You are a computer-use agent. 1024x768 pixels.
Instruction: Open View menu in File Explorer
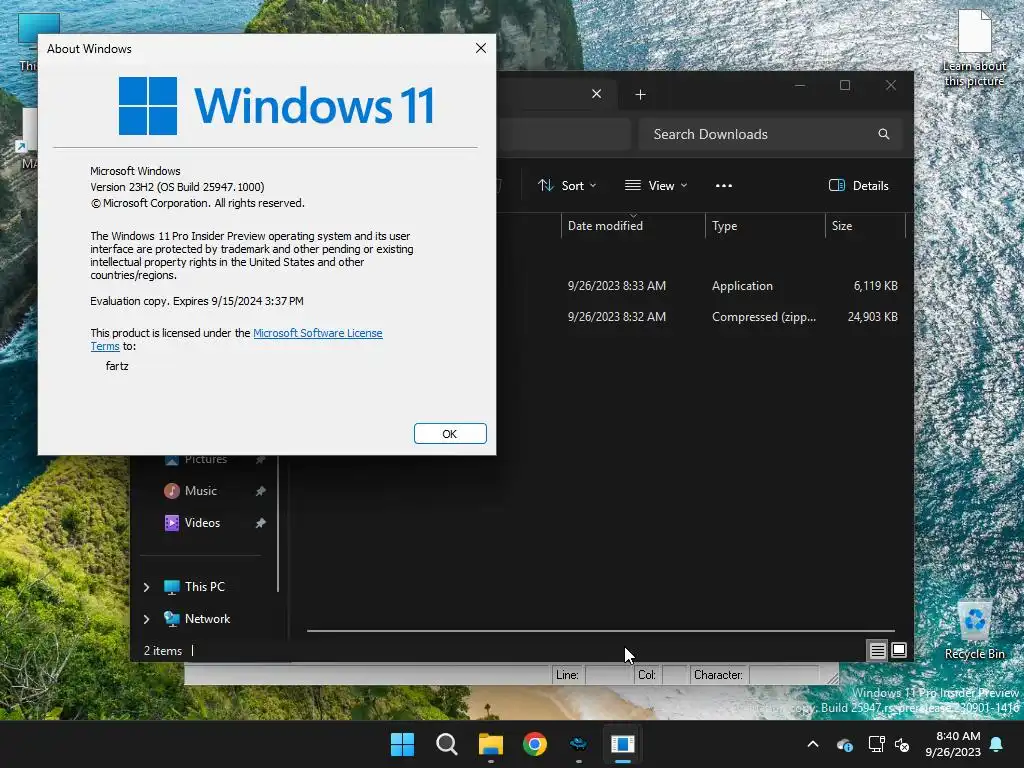coord(656,185)
